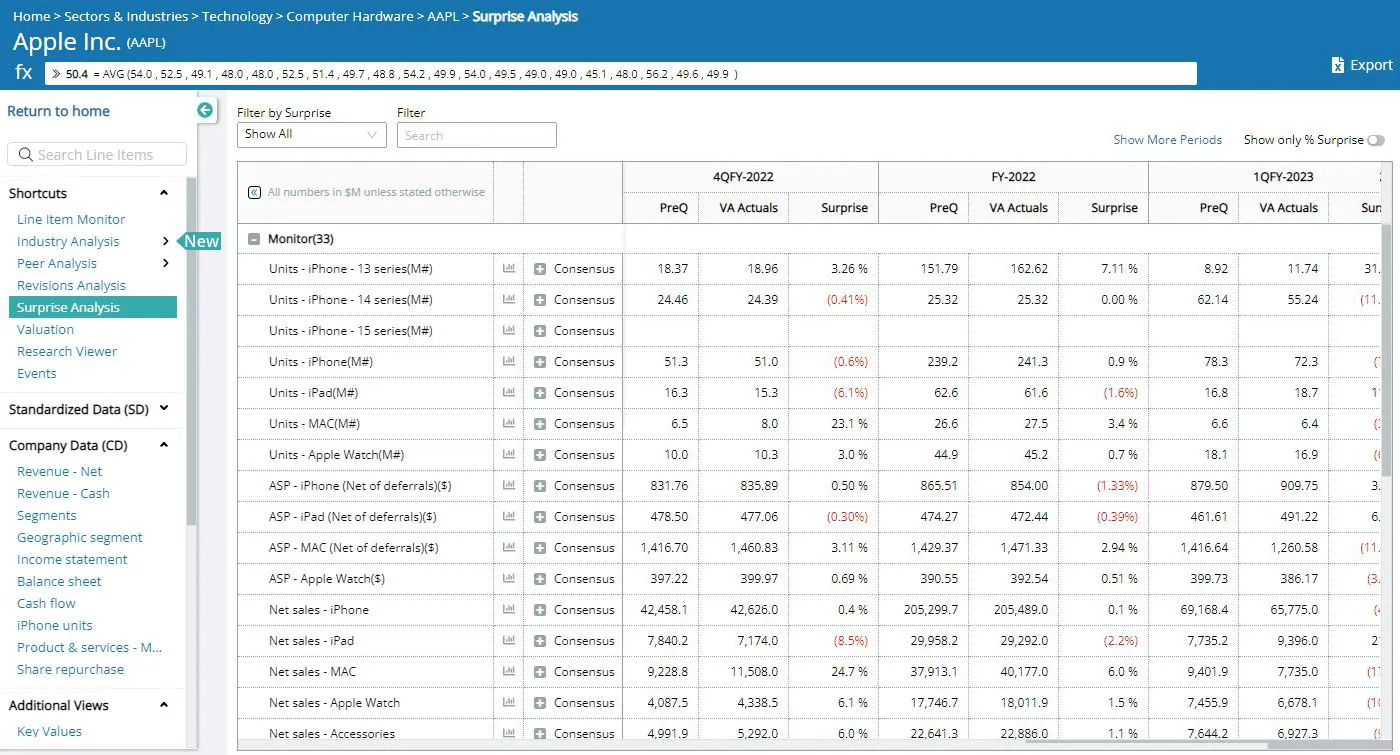Image resolution: width=1400 pixels, height=755 pixels.
Task: Click Export button
Action: (x=1362, y=65)
